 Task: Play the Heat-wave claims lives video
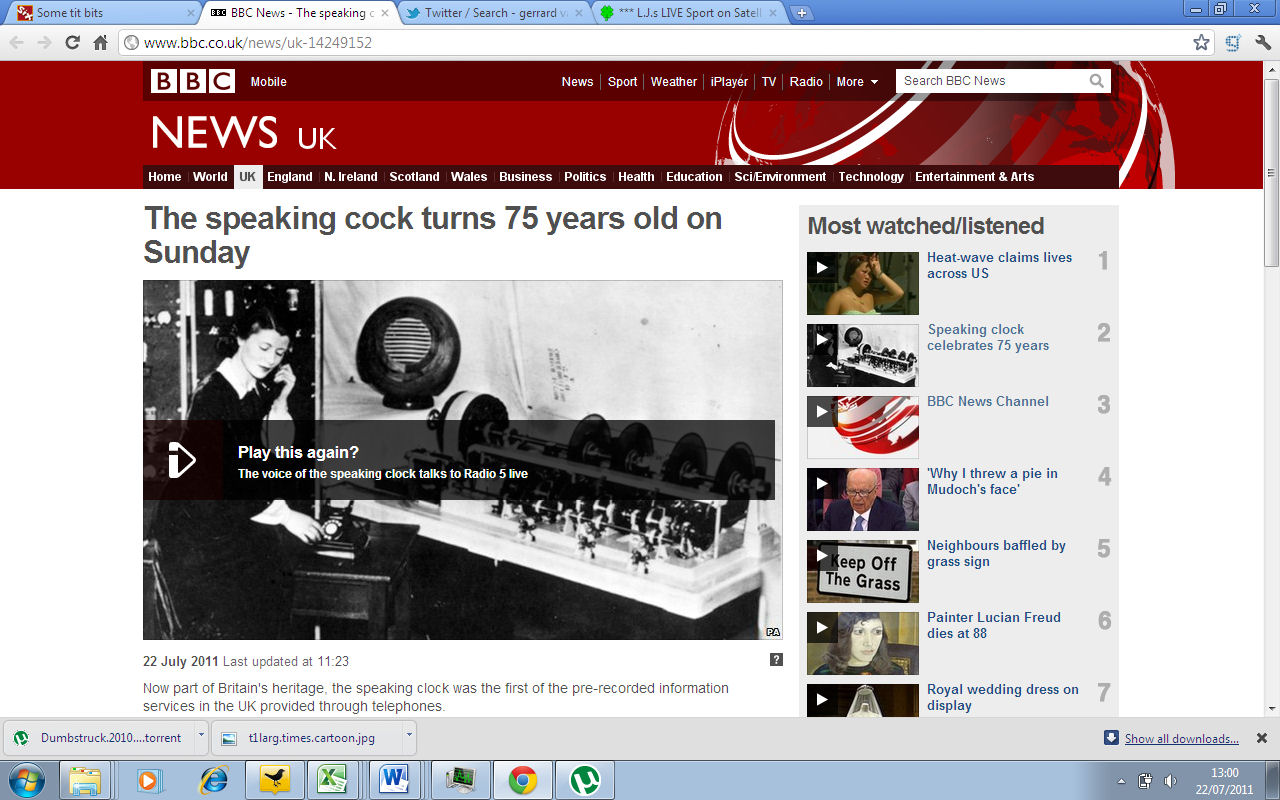tap(862, 283)
